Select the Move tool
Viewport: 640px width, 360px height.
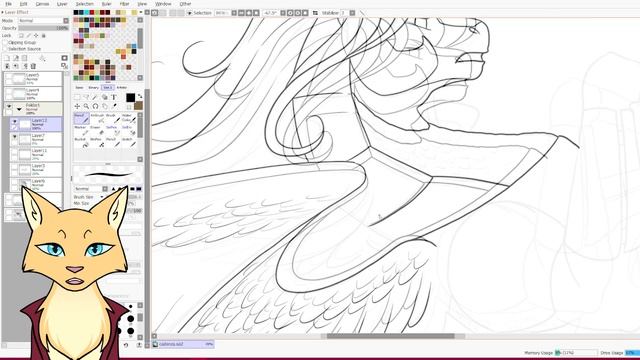[77, 106]
